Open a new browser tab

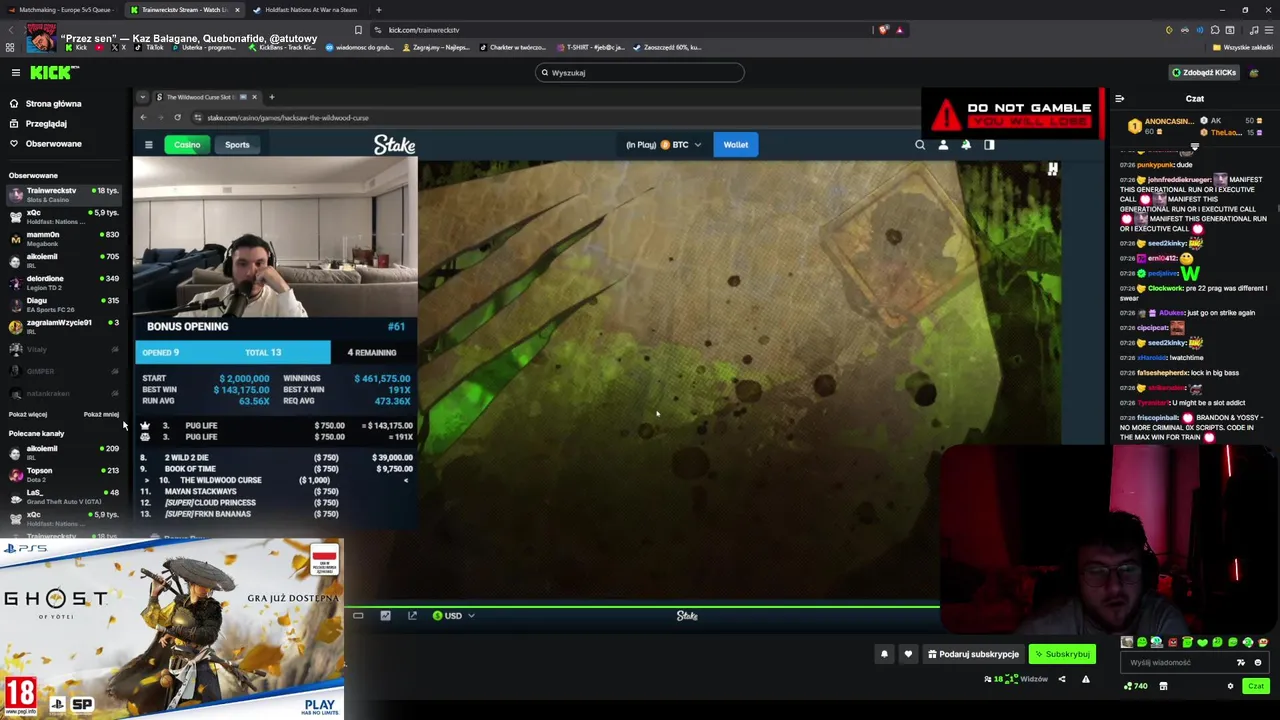pos(378,10)
